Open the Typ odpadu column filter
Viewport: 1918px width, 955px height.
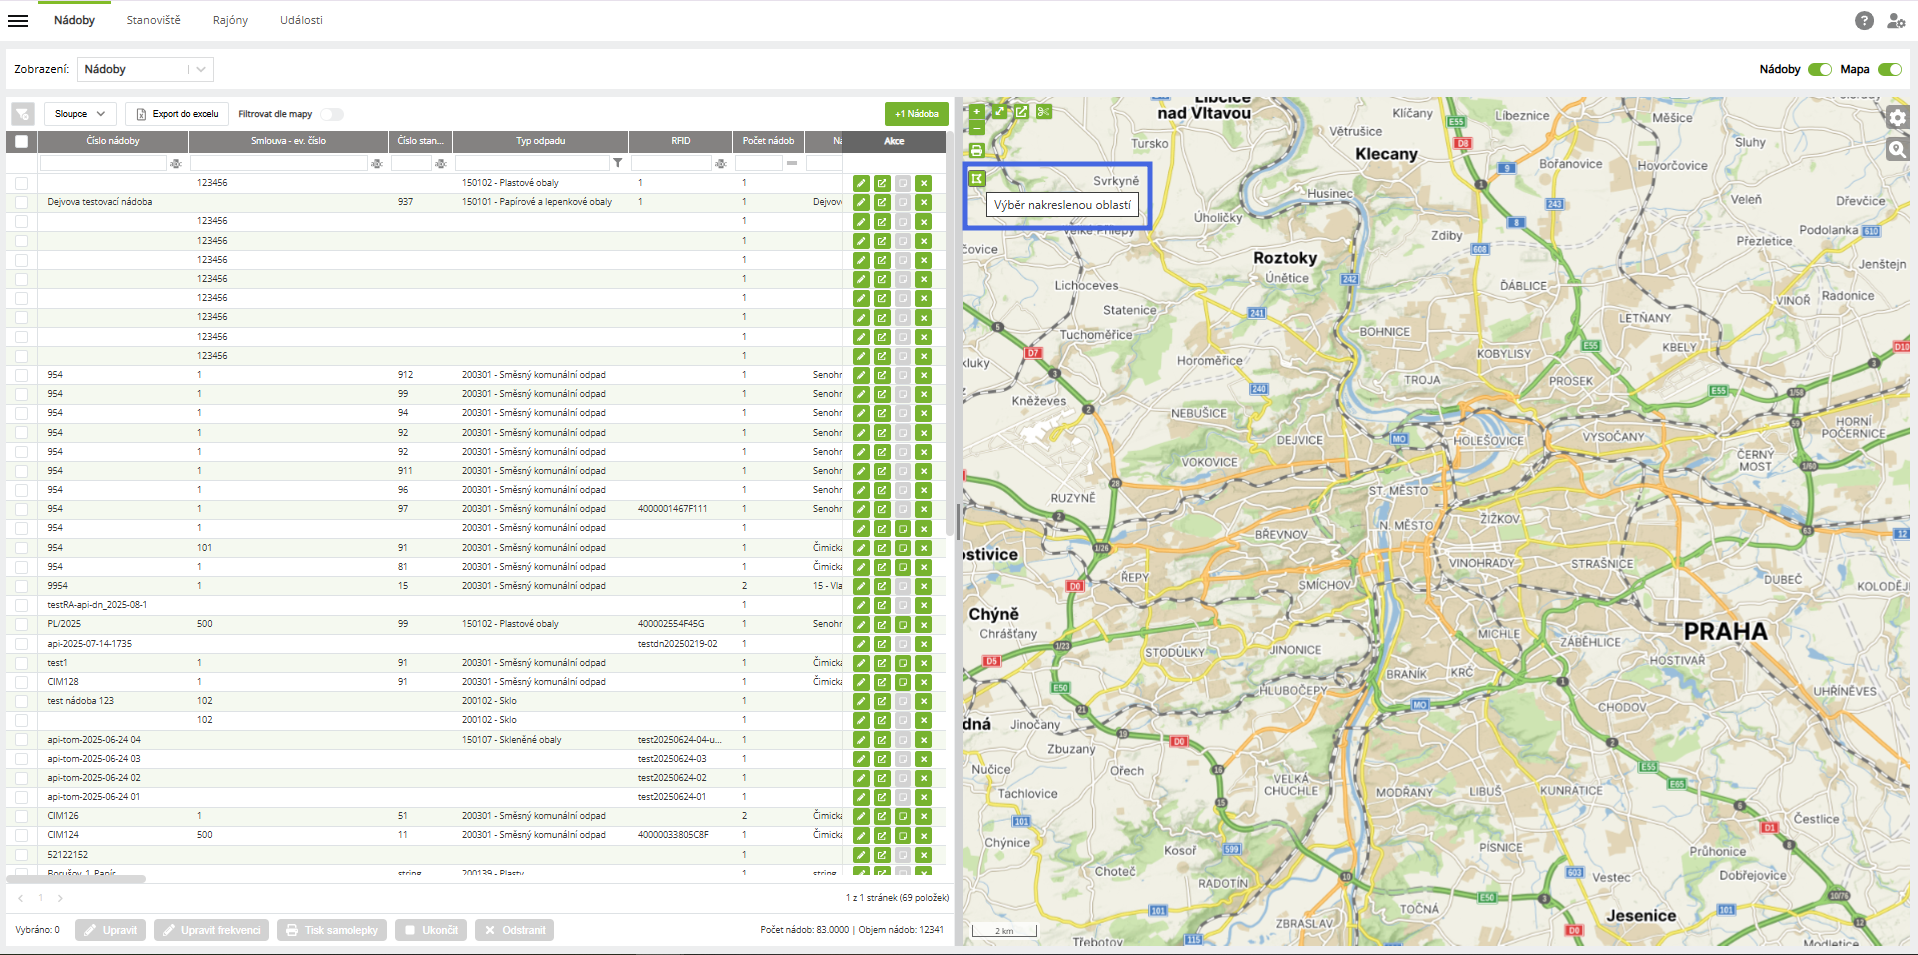(x=617, y=163)
